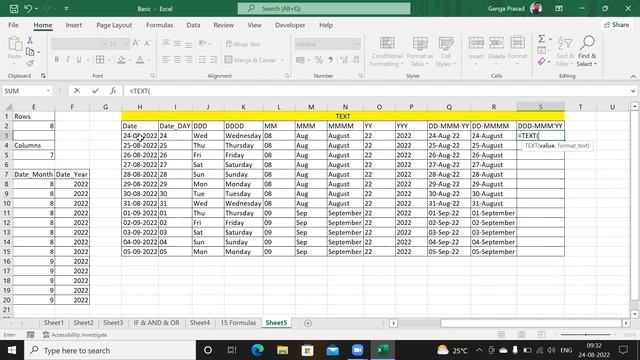Toggle Underline formatting
The image size is (640, 360).
(79, 60)
